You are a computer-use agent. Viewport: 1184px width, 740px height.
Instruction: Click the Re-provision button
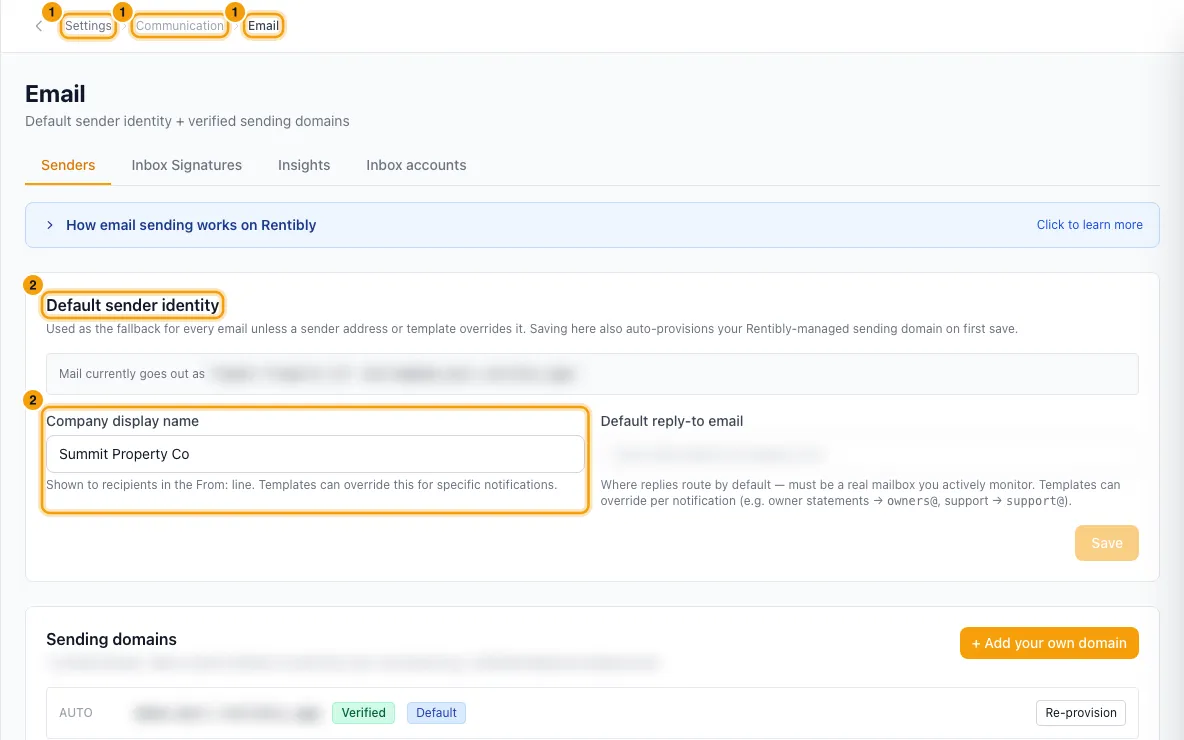click(1081, 713)
